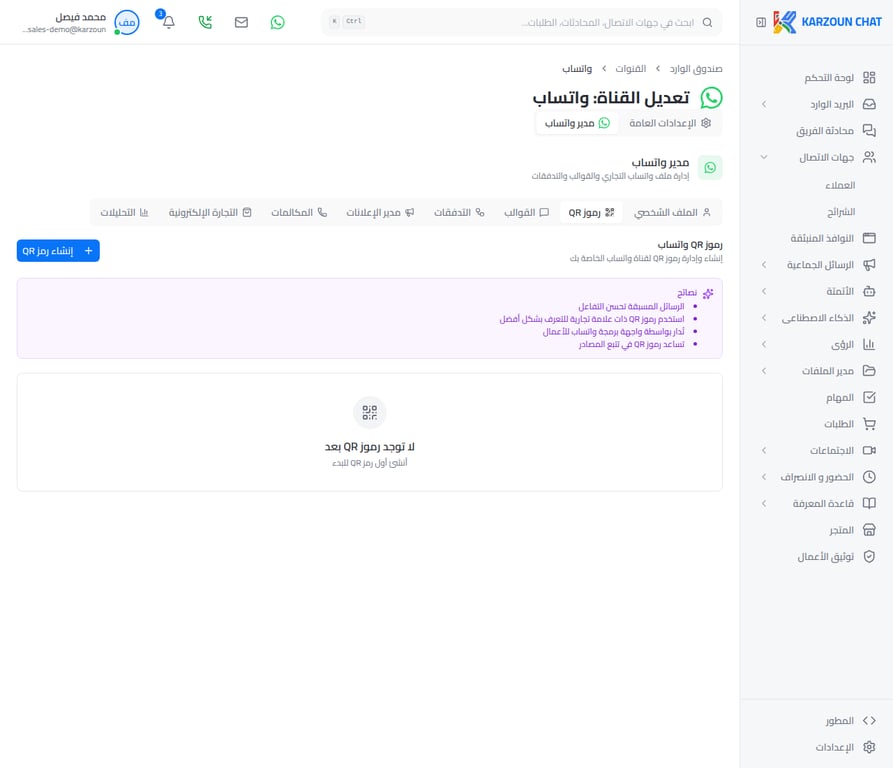Screen dimensions: 893x768
Task: Open التجارة الإلكترونية tab
Action: pyautogui.click(x=210, y=212)
